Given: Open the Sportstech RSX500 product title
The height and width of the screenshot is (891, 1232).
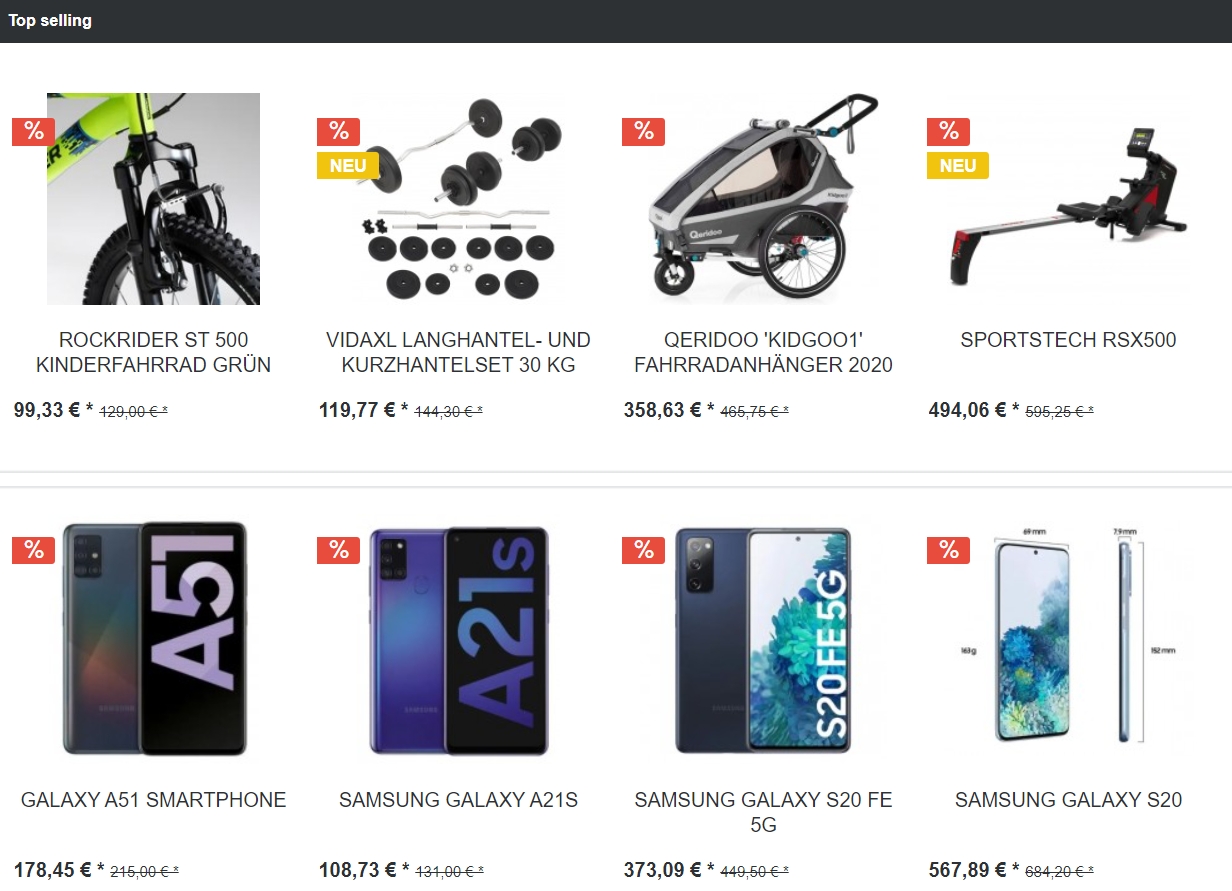Looking at the screenshot, I should point(1068,340).
